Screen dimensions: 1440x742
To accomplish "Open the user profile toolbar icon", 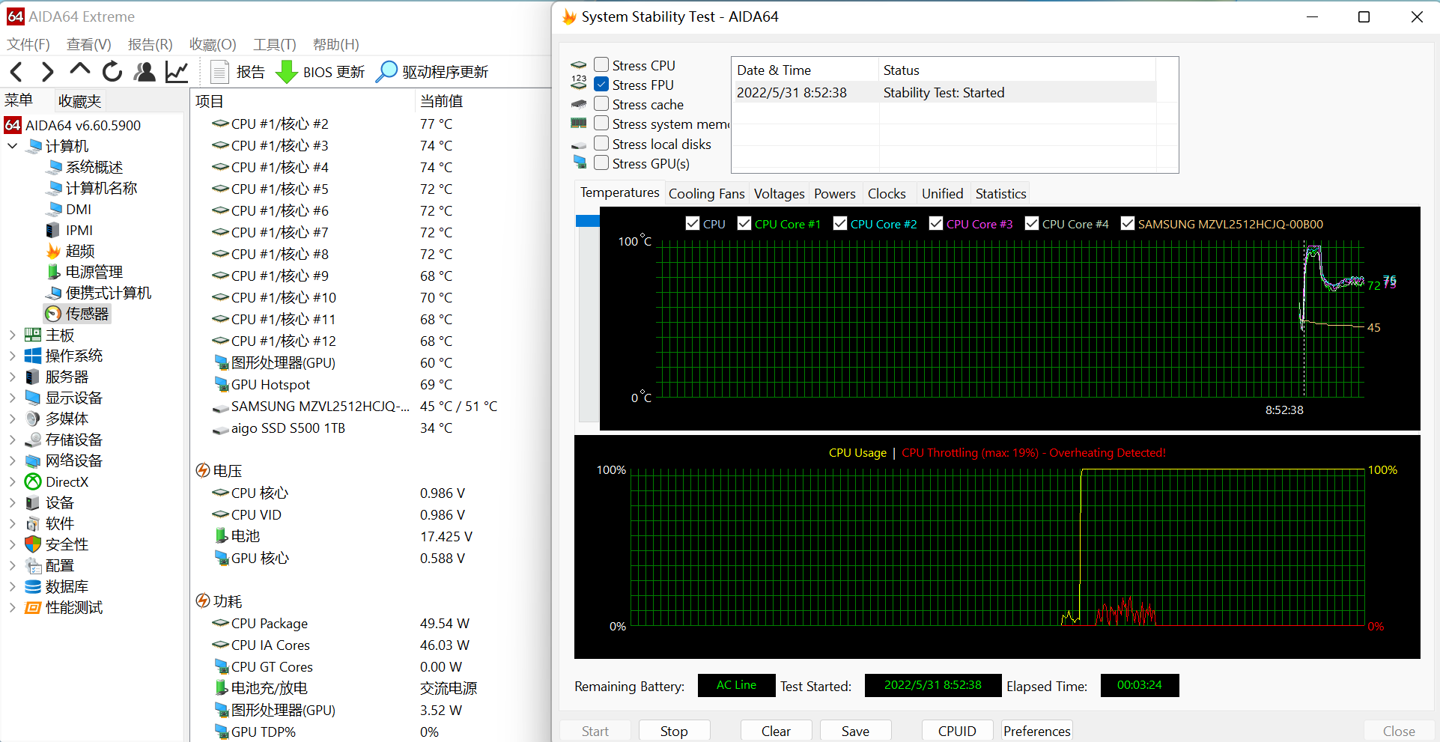I will [x=145, y=72].
